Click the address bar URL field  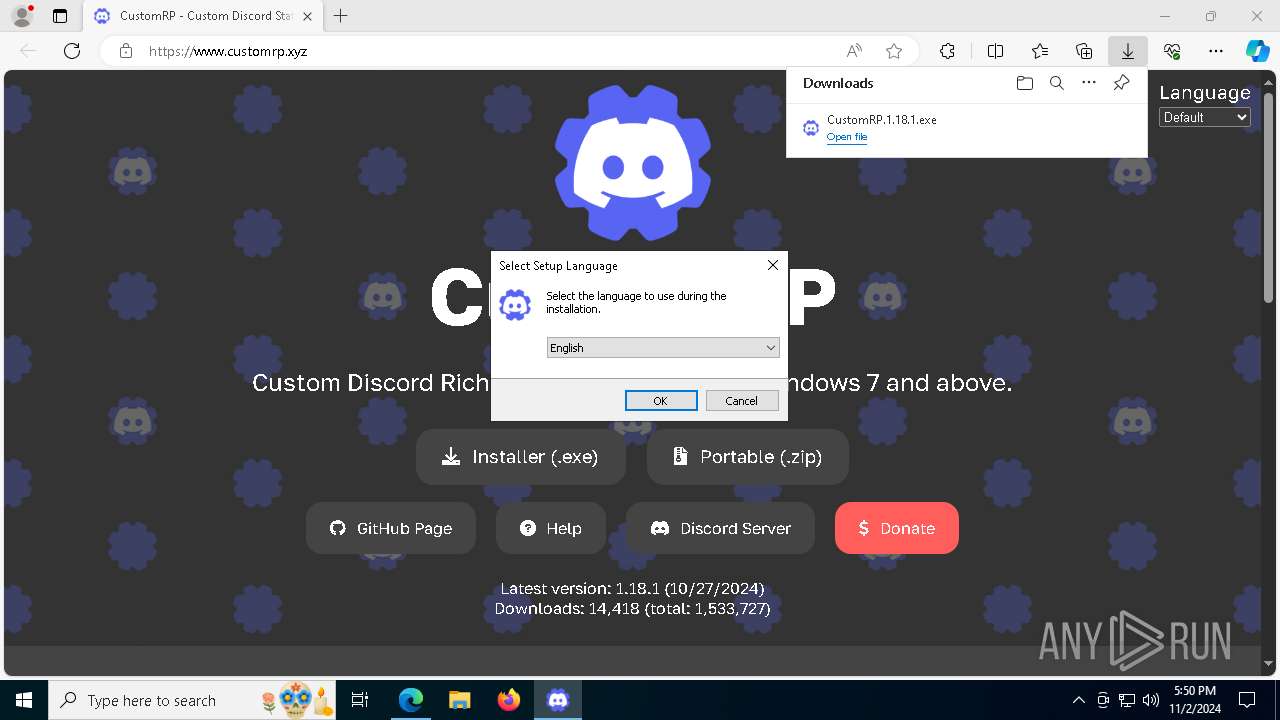tap(490, 51)
